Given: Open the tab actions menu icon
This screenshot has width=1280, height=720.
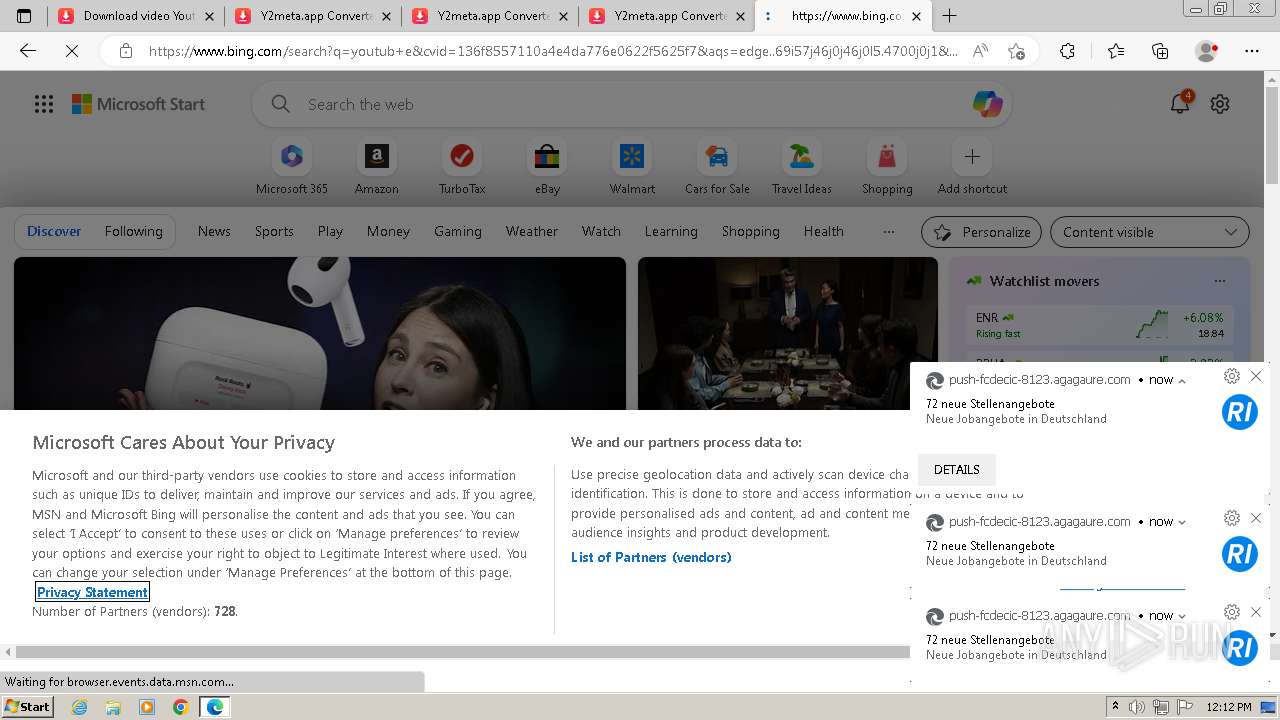Looking at the screenshot, I should coord(24,16).
